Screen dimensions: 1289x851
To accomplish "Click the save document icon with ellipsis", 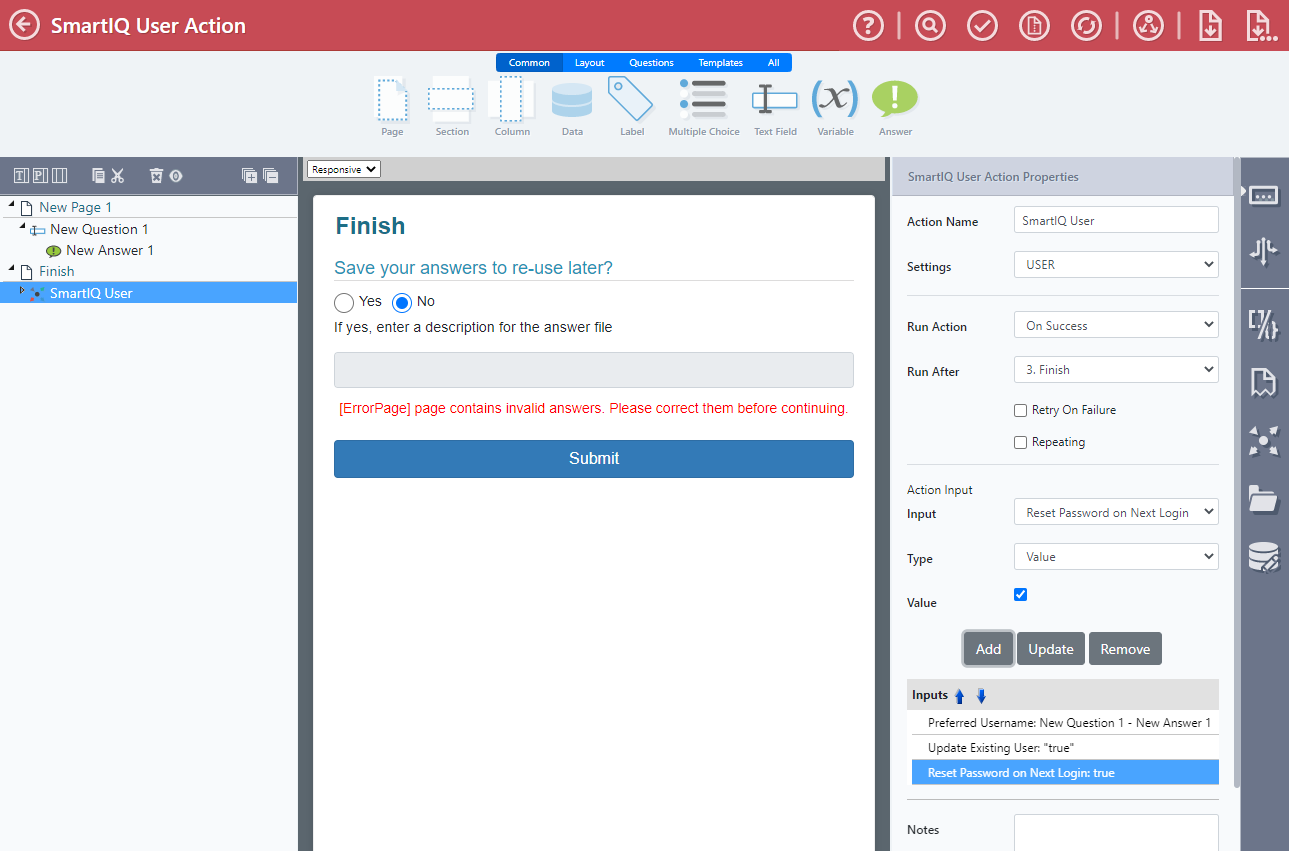I will pyautogui.click(x=1262, y=25).
